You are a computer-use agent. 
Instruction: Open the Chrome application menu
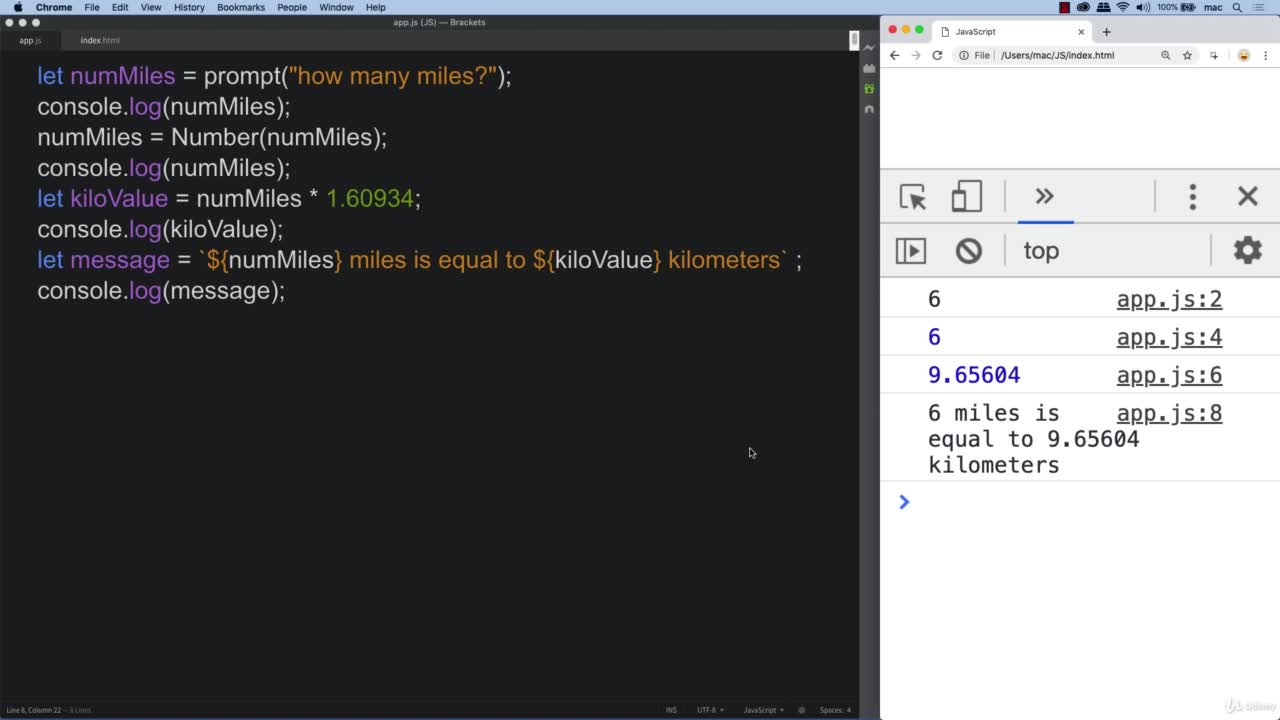click(x=54, y=7)
